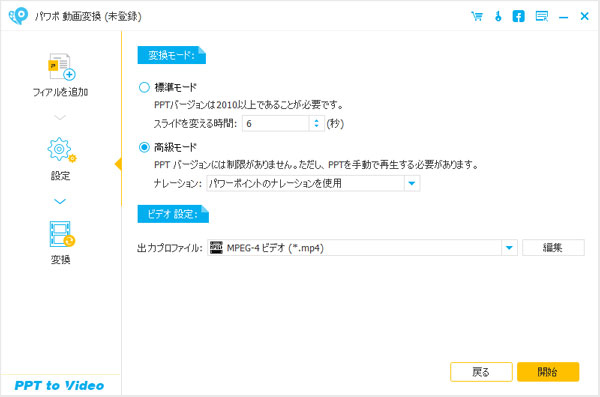Click the PPT to Video logo text
This screenshot has height=397, width=600.
click(59, 386)
